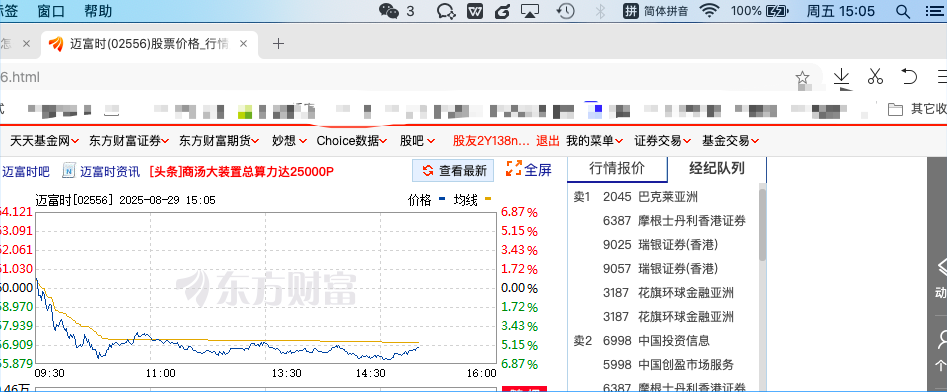Screen dimensions: 947x392
Task: Open the 迈富时资讯 link
Action: (101, 171)
